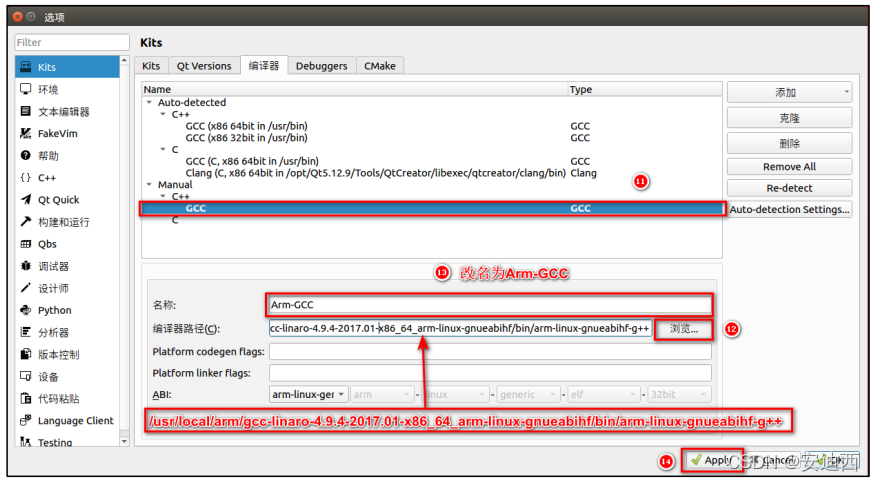The height and width of the screenshot is (481, 875).
Task: Open the 设计师 pencil icon
Action: tap(26, 288)
